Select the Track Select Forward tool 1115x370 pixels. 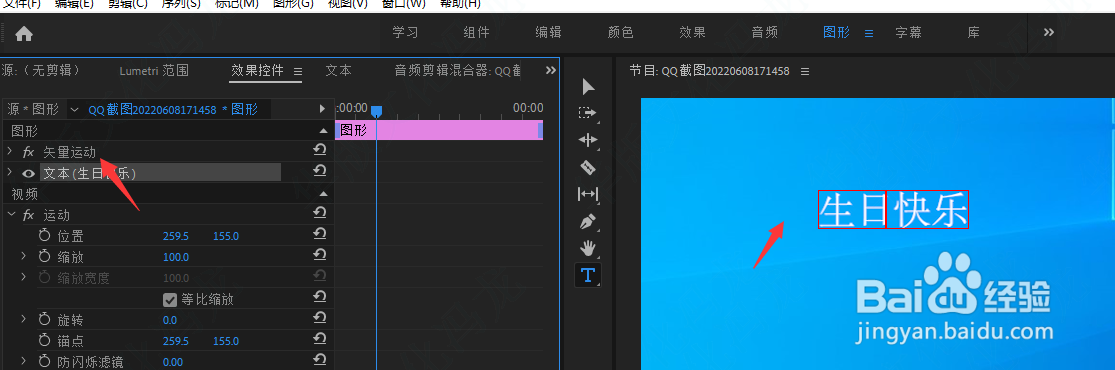click(588, 113)
